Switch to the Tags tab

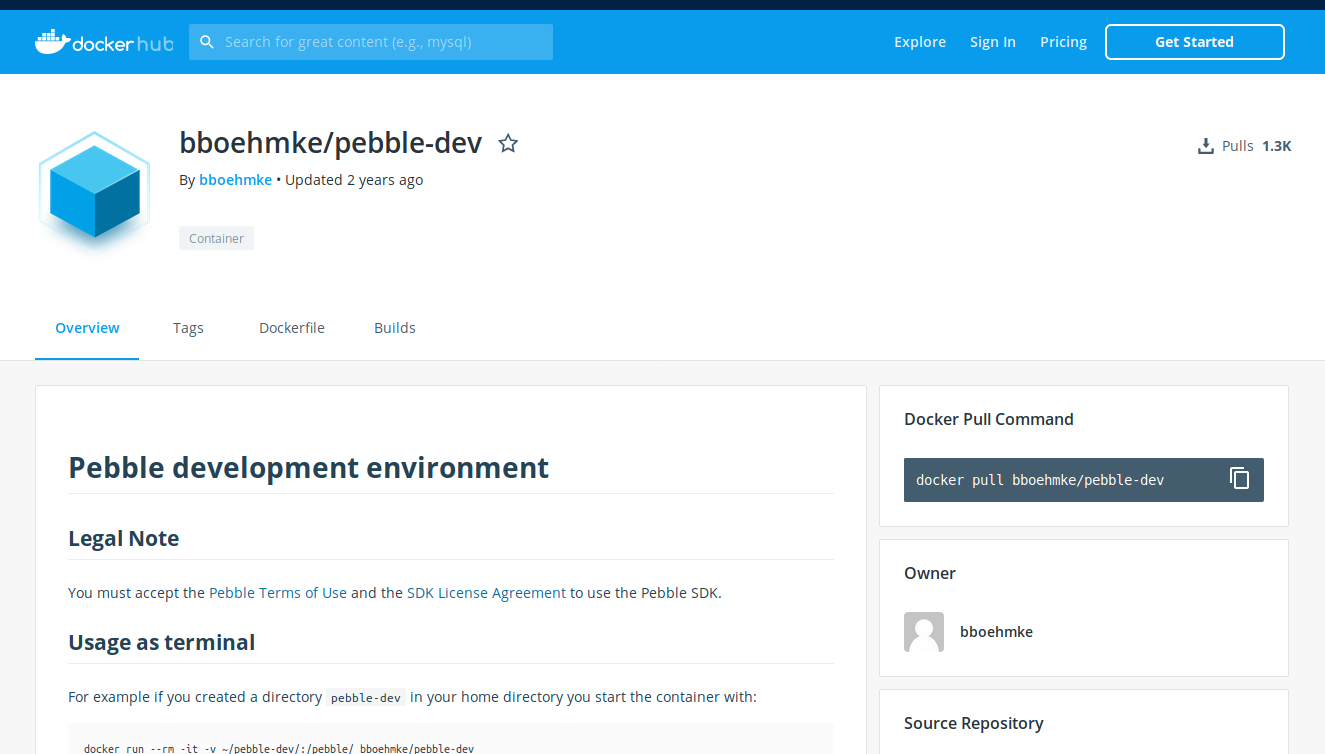[x=188, y=328]
